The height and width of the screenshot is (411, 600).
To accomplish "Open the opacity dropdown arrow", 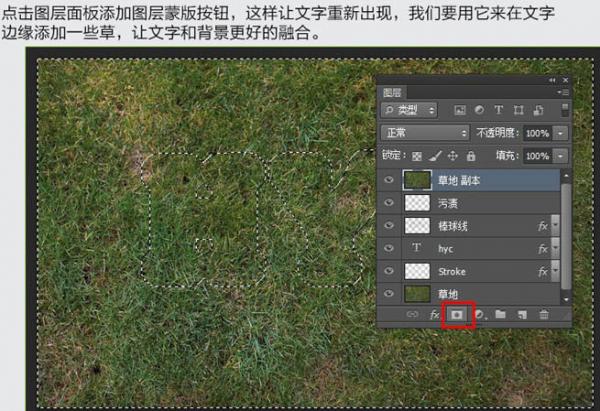I will click(560, 133).
